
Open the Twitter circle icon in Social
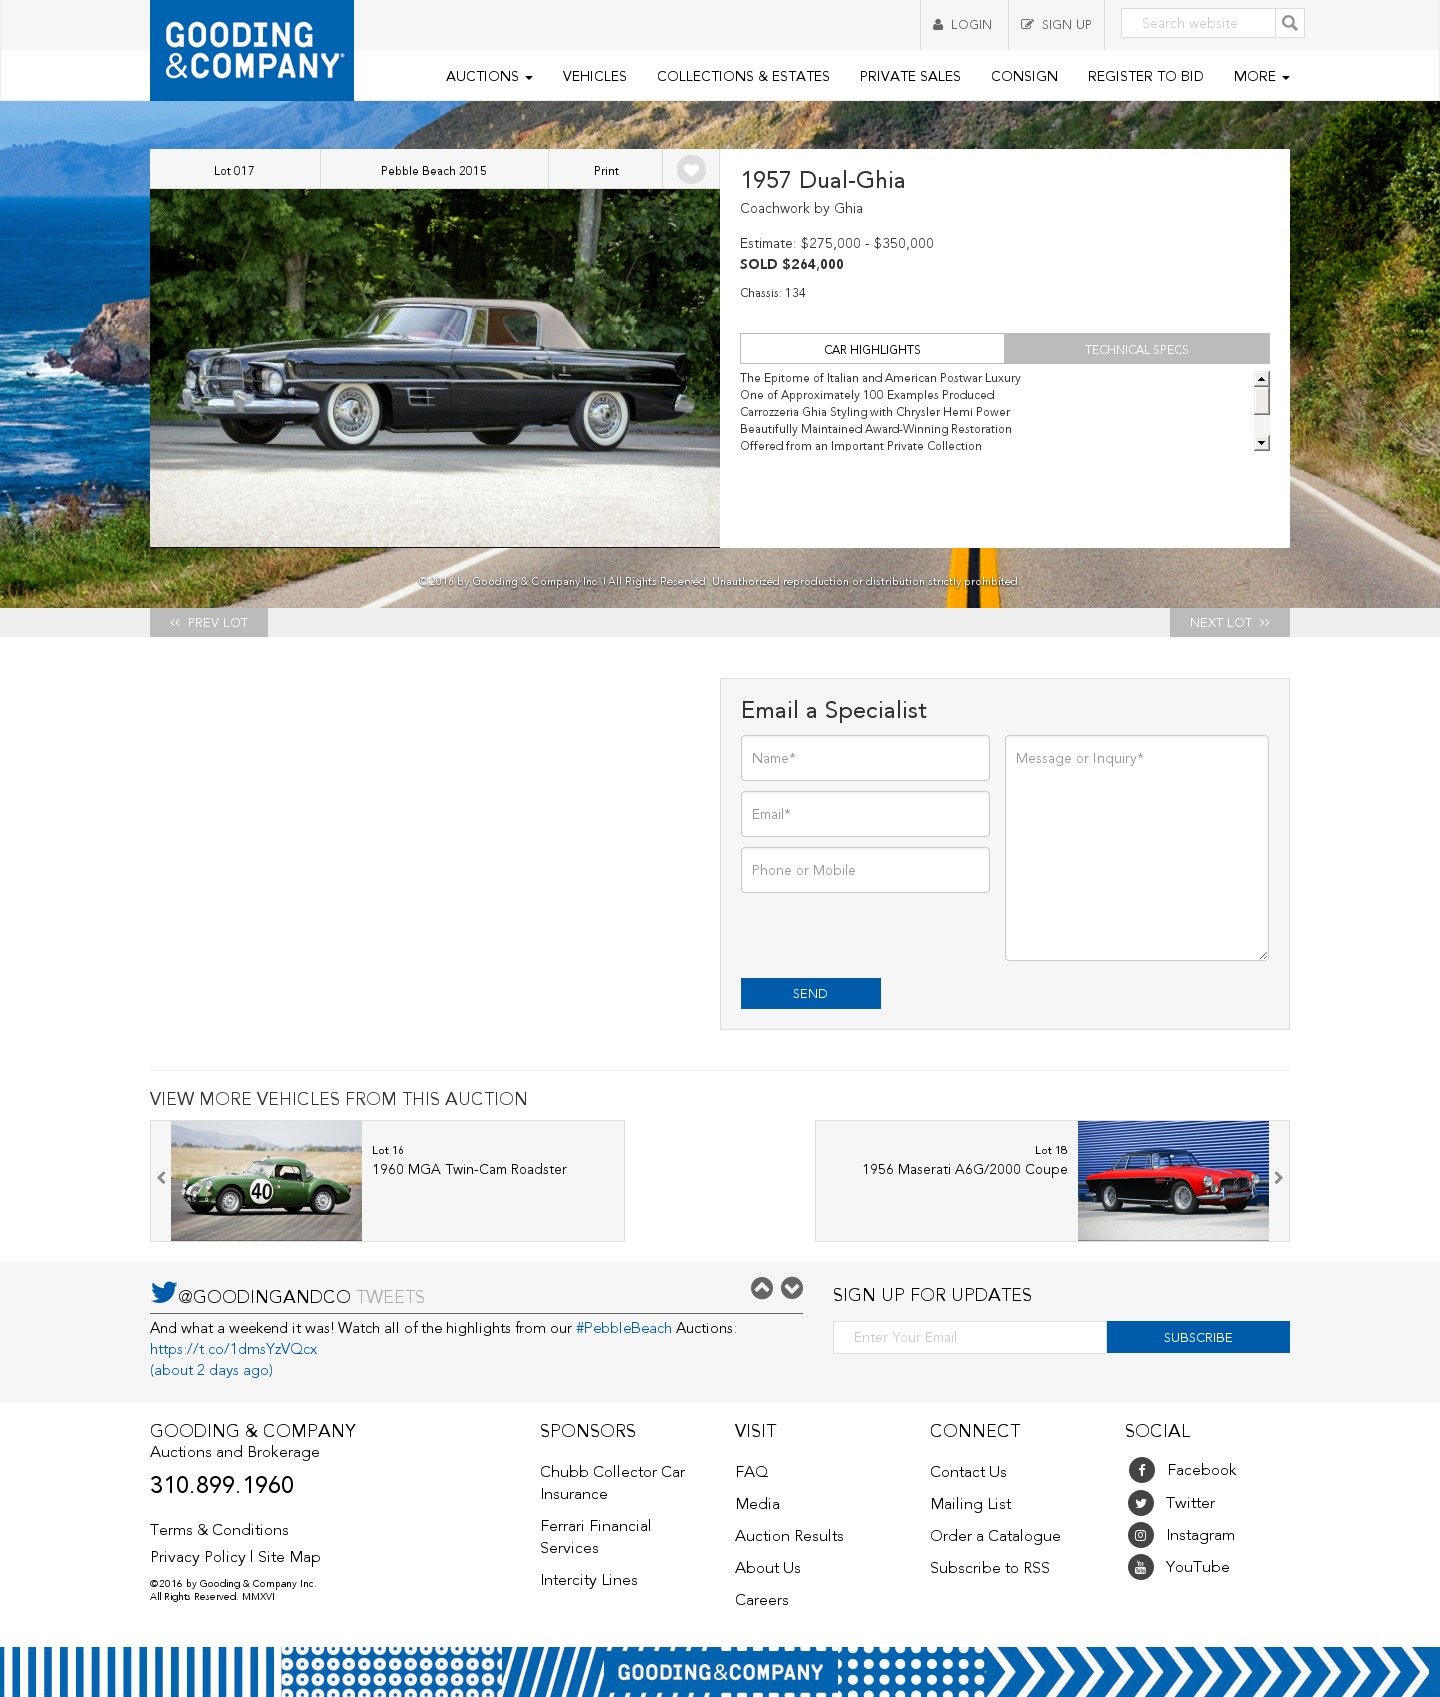[1141, 1503]
